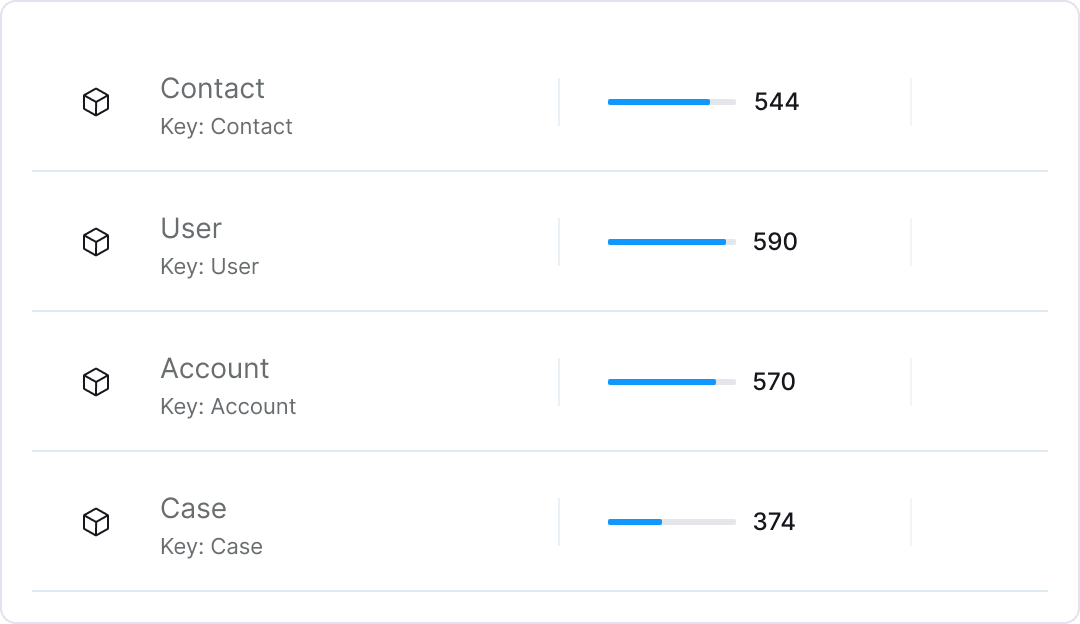Click the cube icon beside Case

click(x=95, y=522)
